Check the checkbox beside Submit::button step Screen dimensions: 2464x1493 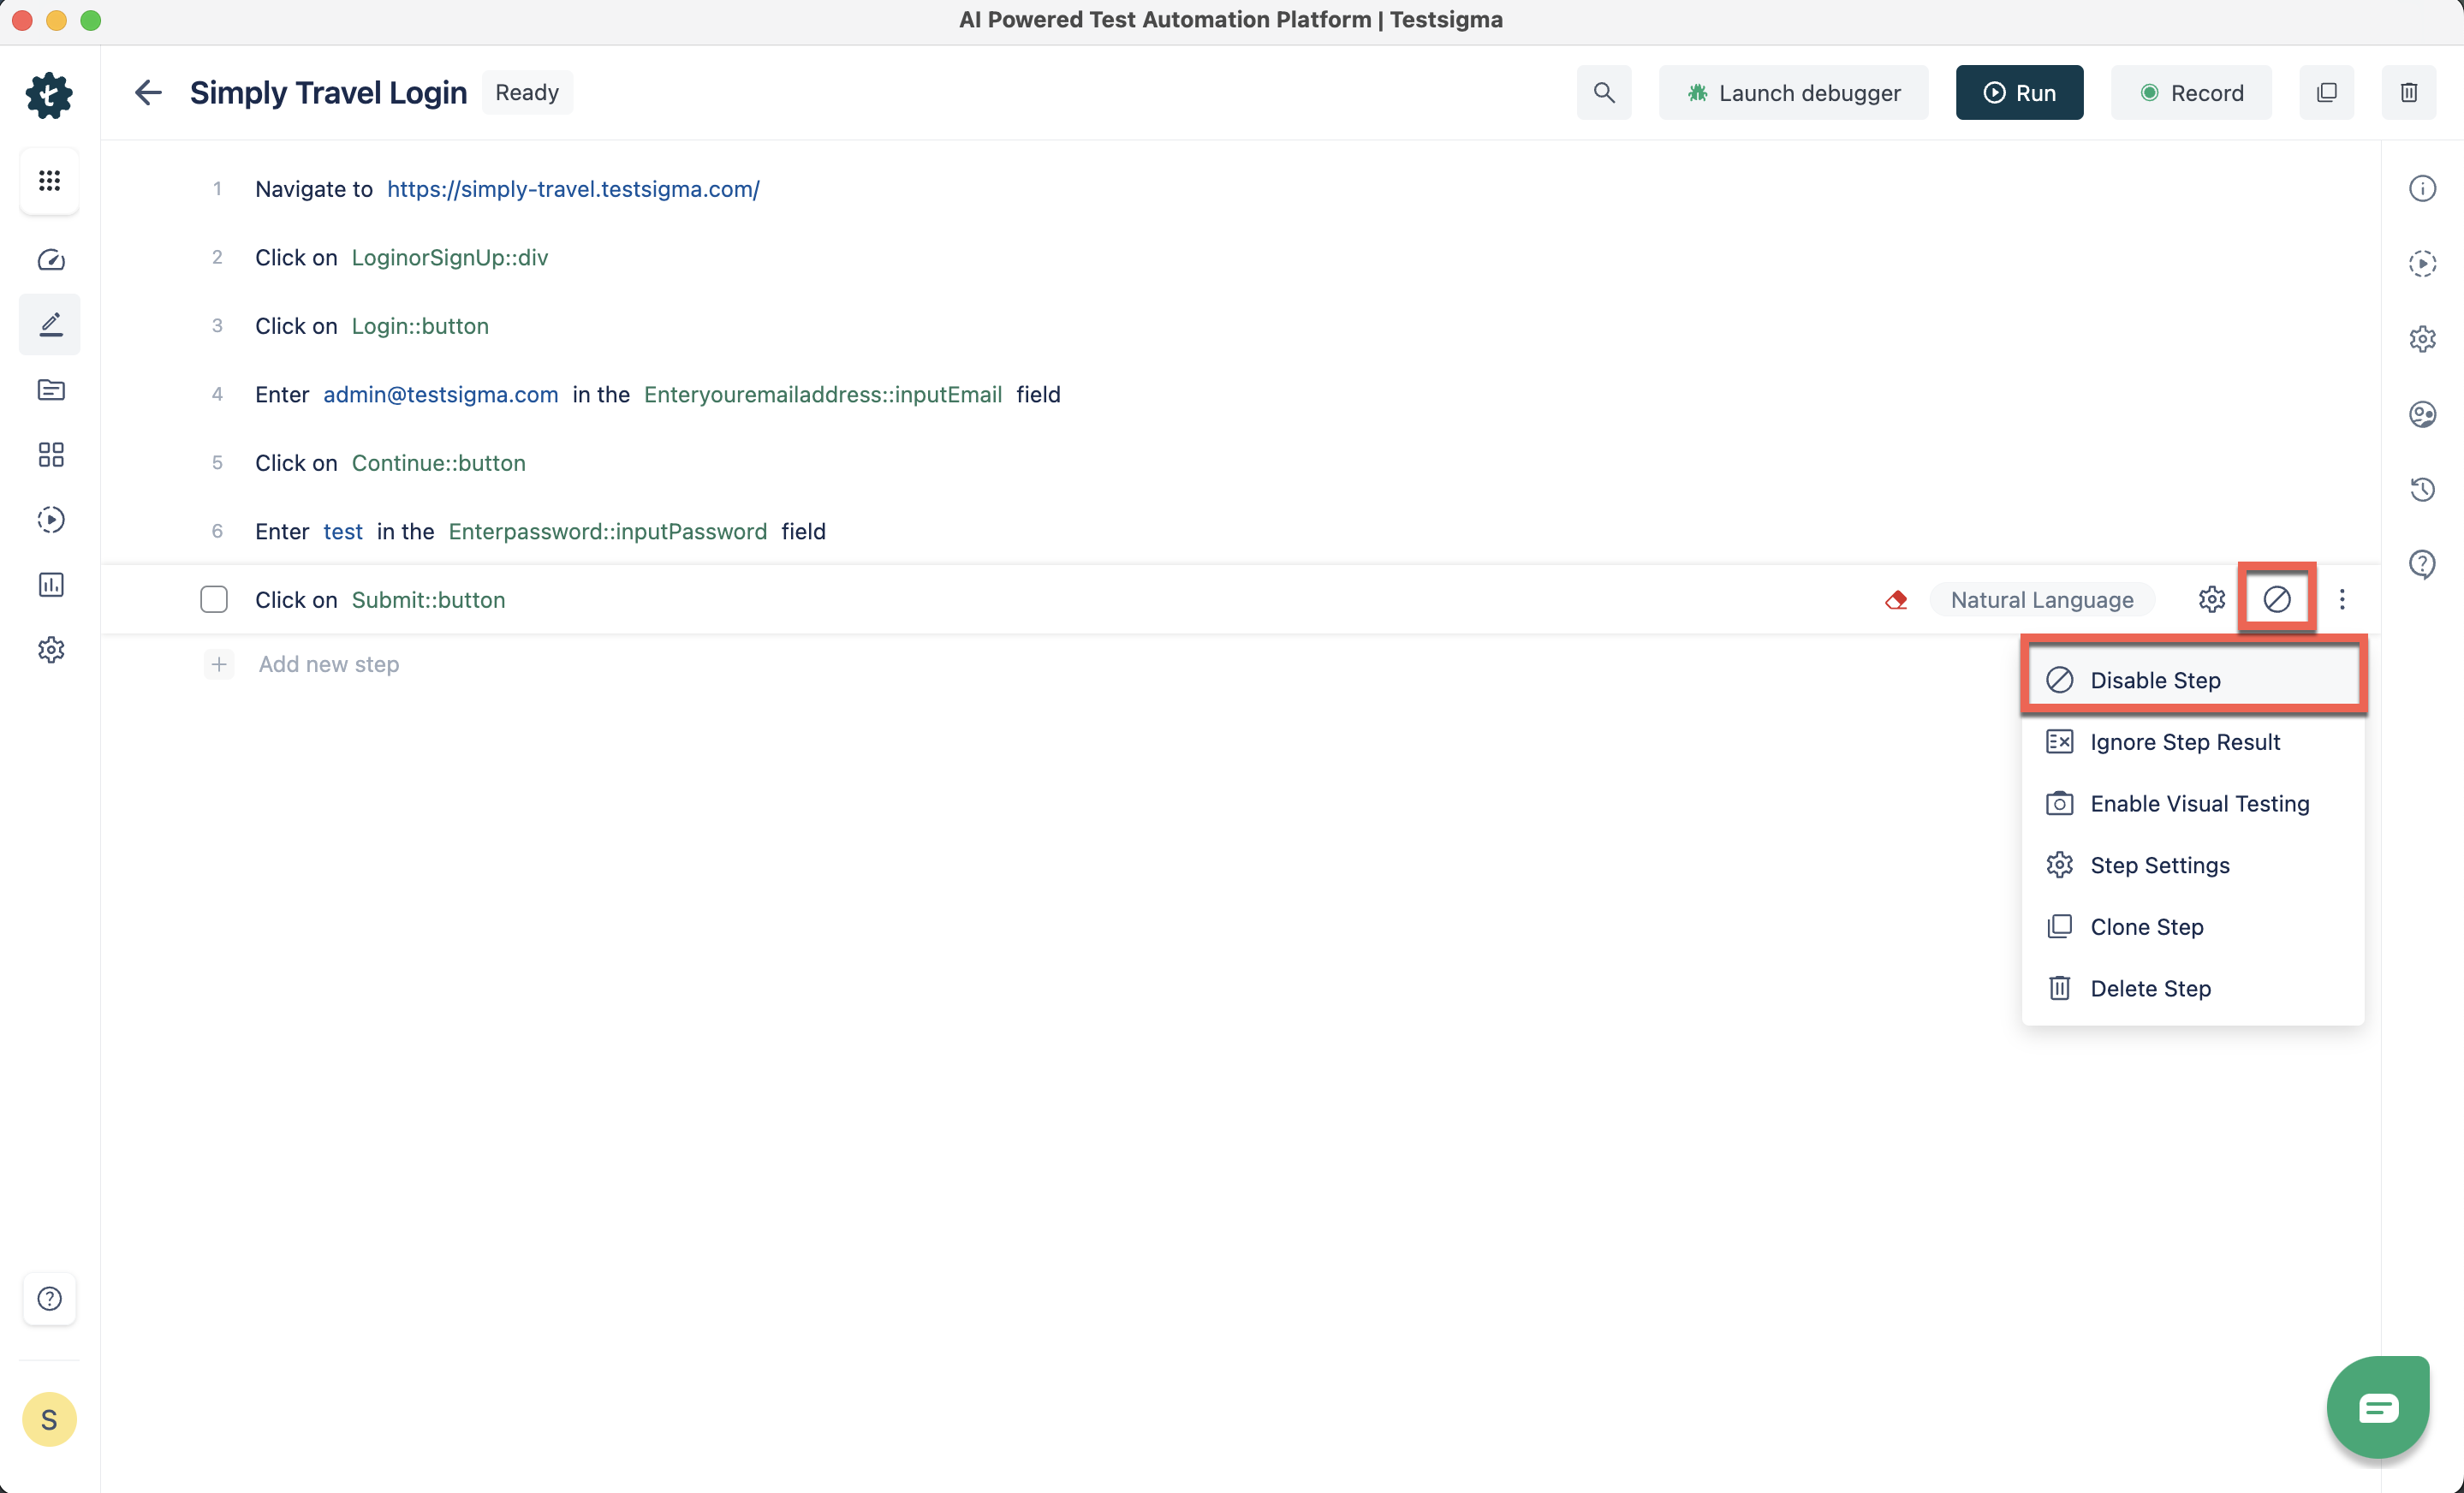pyautogui.click(x=214, y=599)
